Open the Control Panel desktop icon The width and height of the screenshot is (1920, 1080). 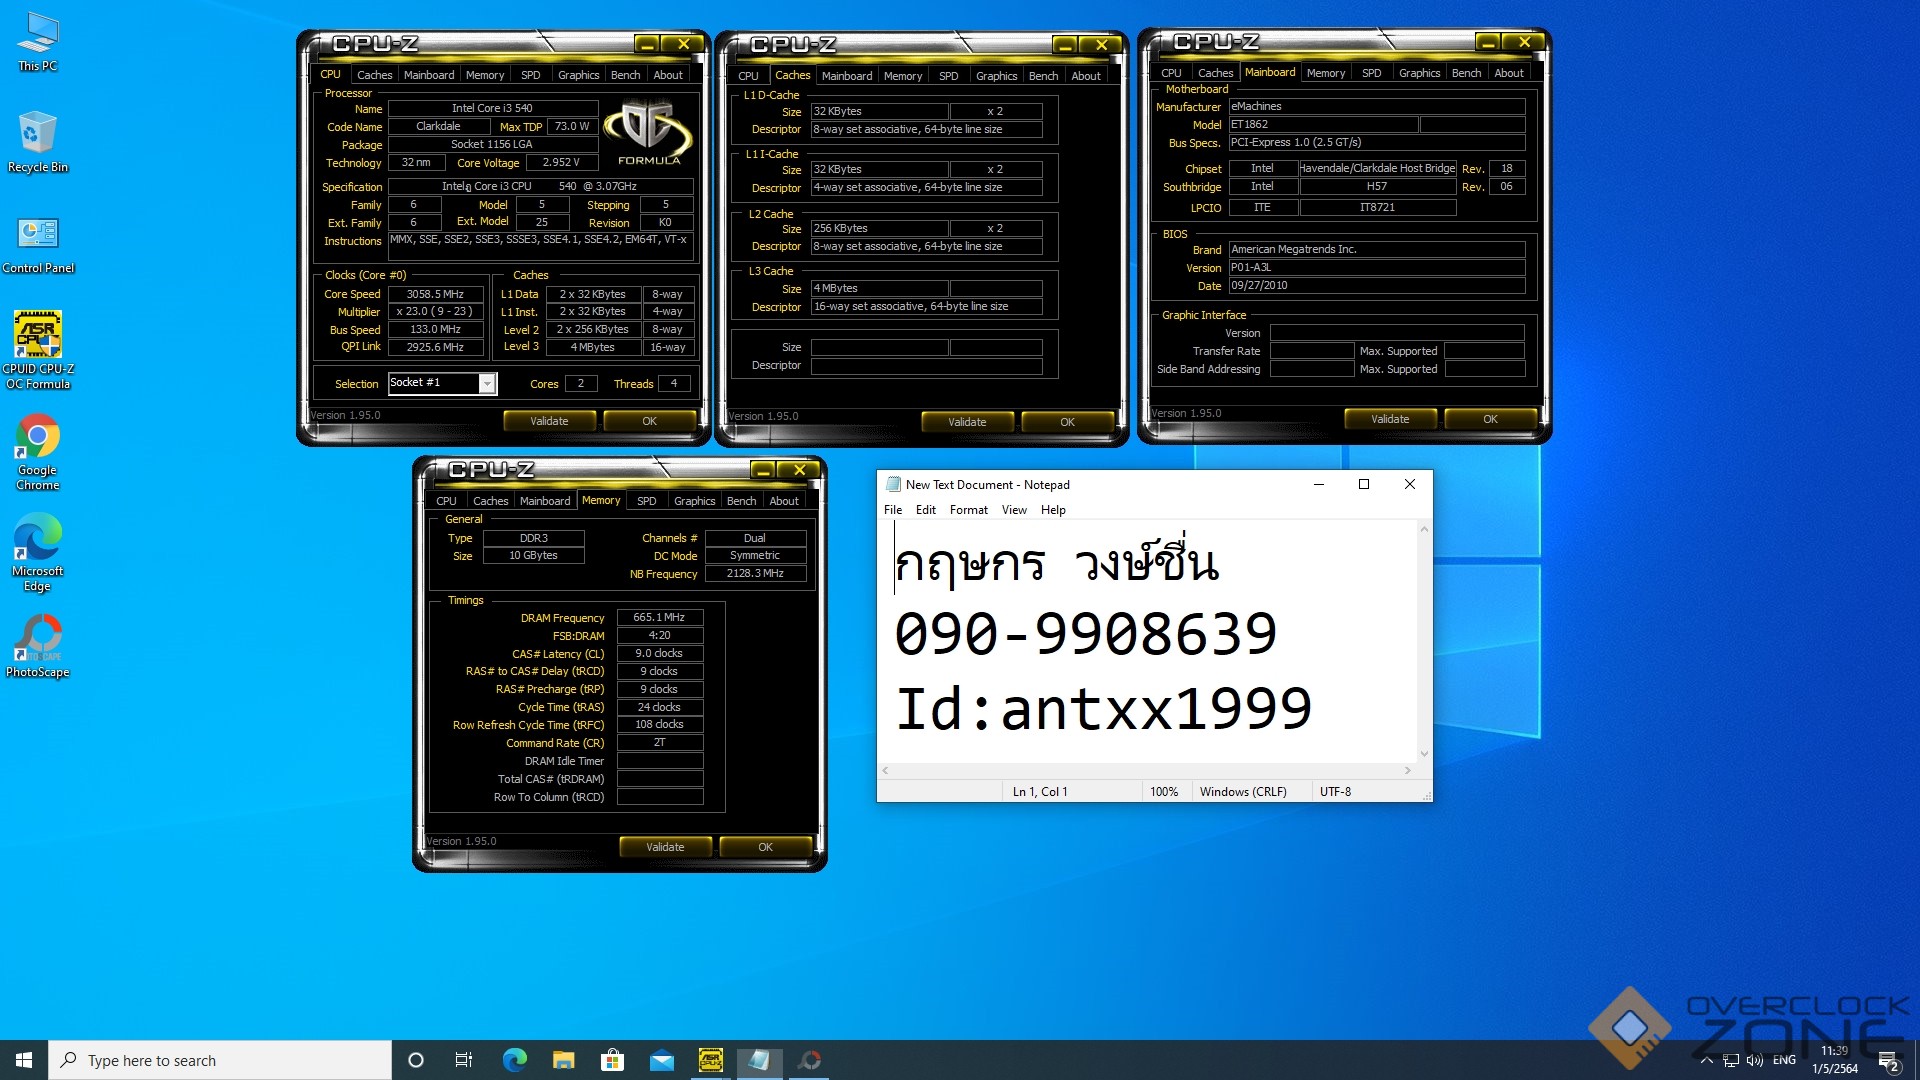[x=38, y=235]
